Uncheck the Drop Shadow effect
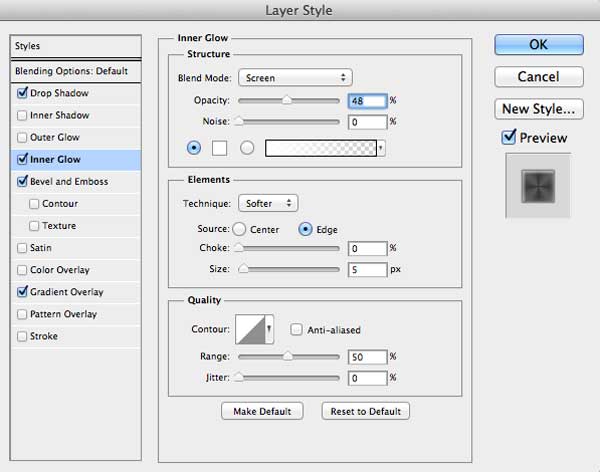600x472 pixels. [x=22, y=93]
